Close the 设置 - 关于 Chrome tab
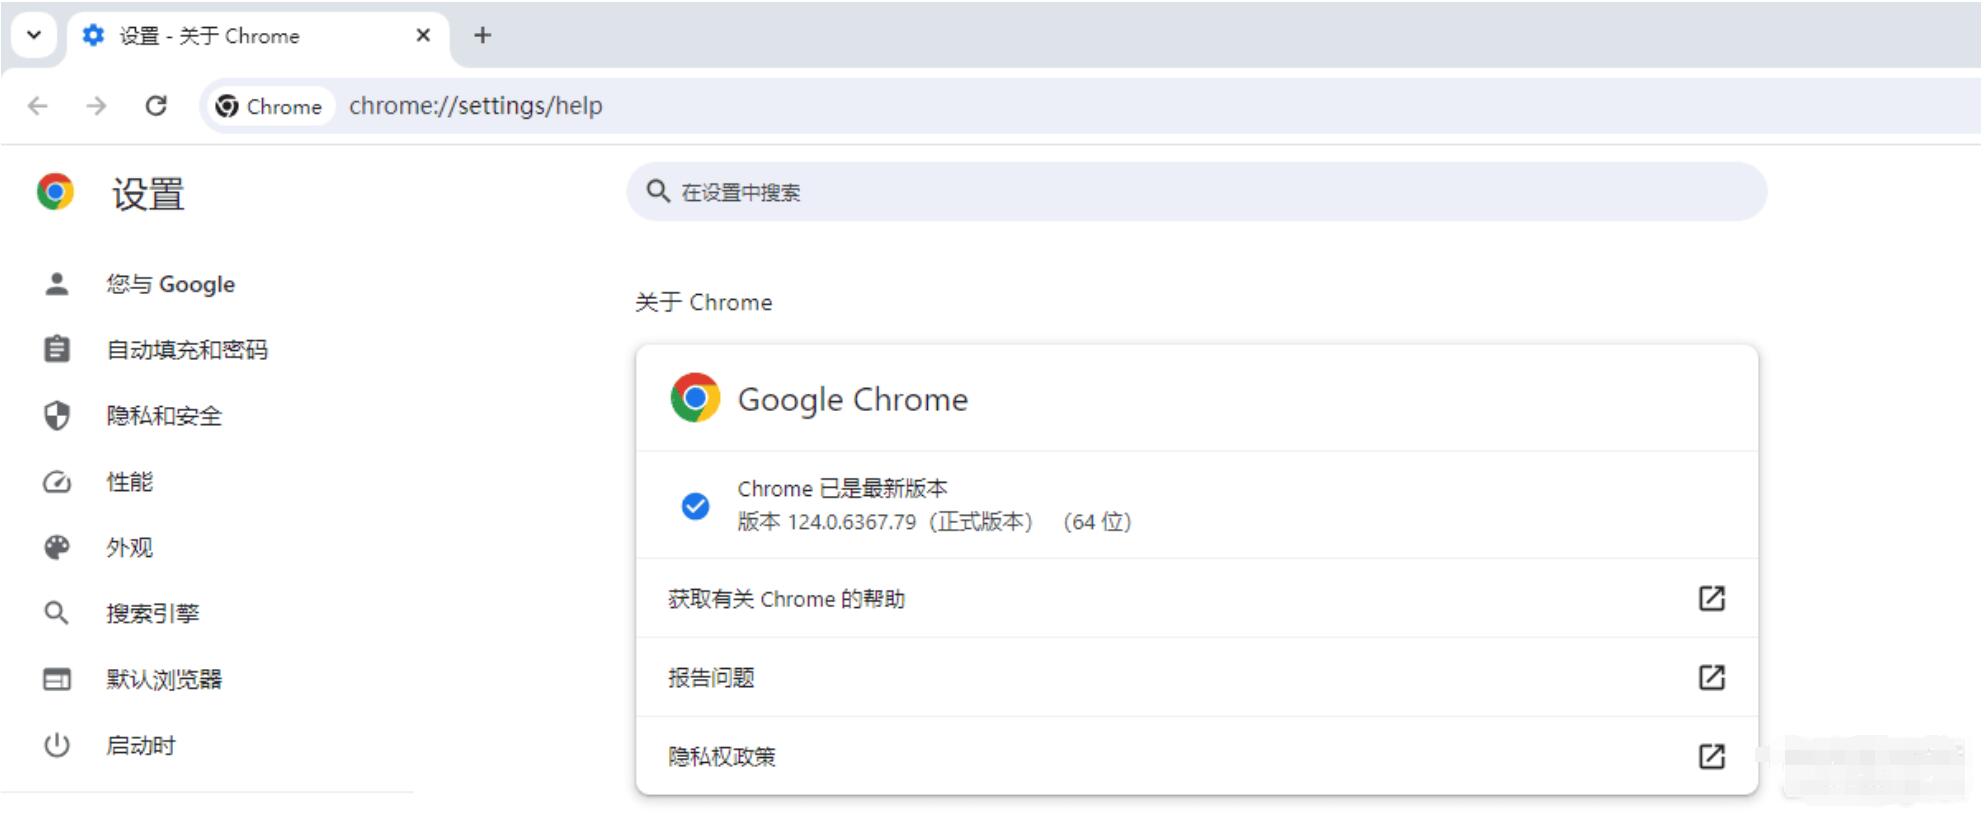Screen dimensions: 1985x814 [423, 35]
